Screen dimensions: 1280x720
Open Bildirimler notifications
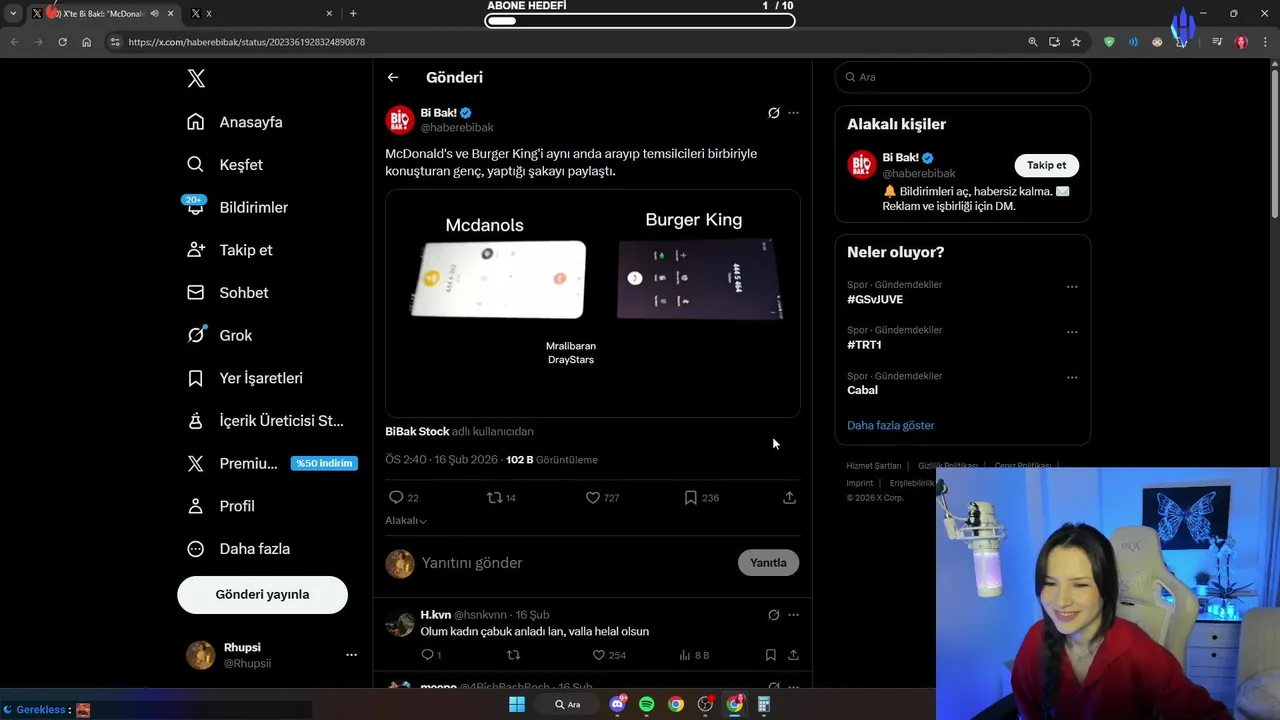click(x=237, y=207)
